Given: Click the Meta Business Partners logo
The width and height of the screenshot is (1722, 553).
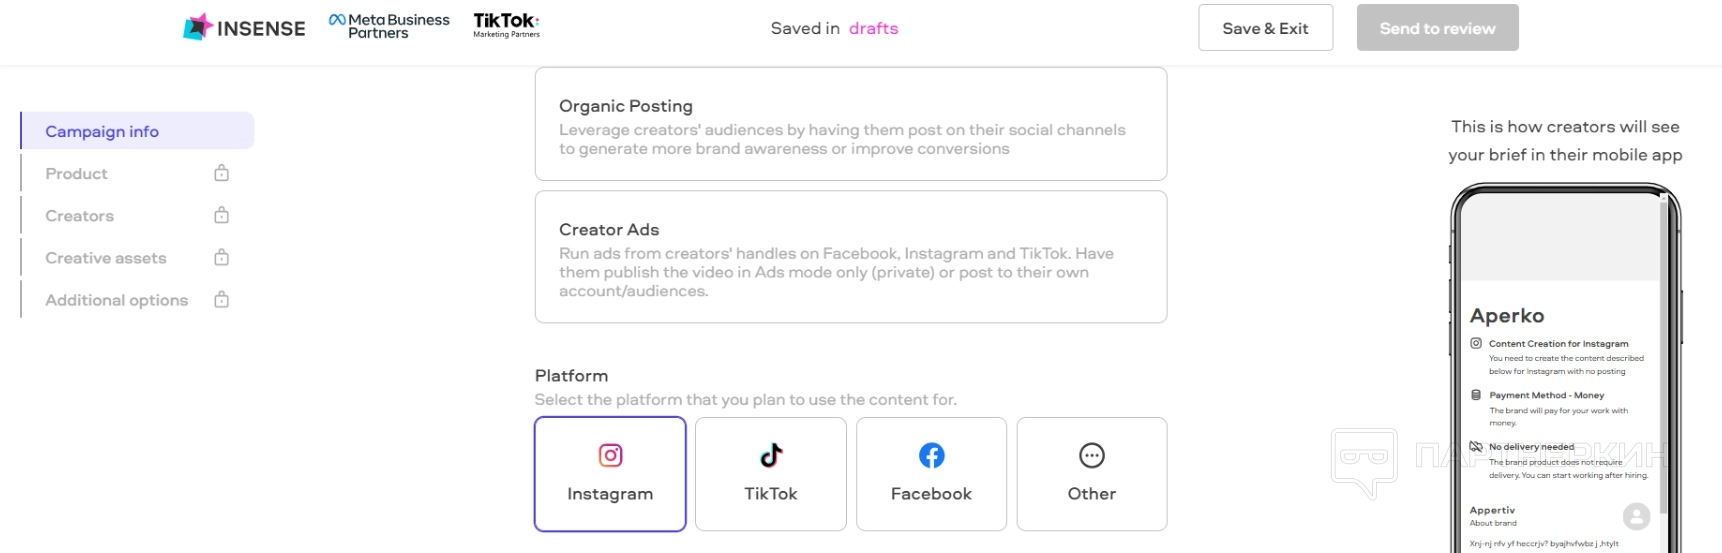Looking at the screenshot, I should (389, 27).
